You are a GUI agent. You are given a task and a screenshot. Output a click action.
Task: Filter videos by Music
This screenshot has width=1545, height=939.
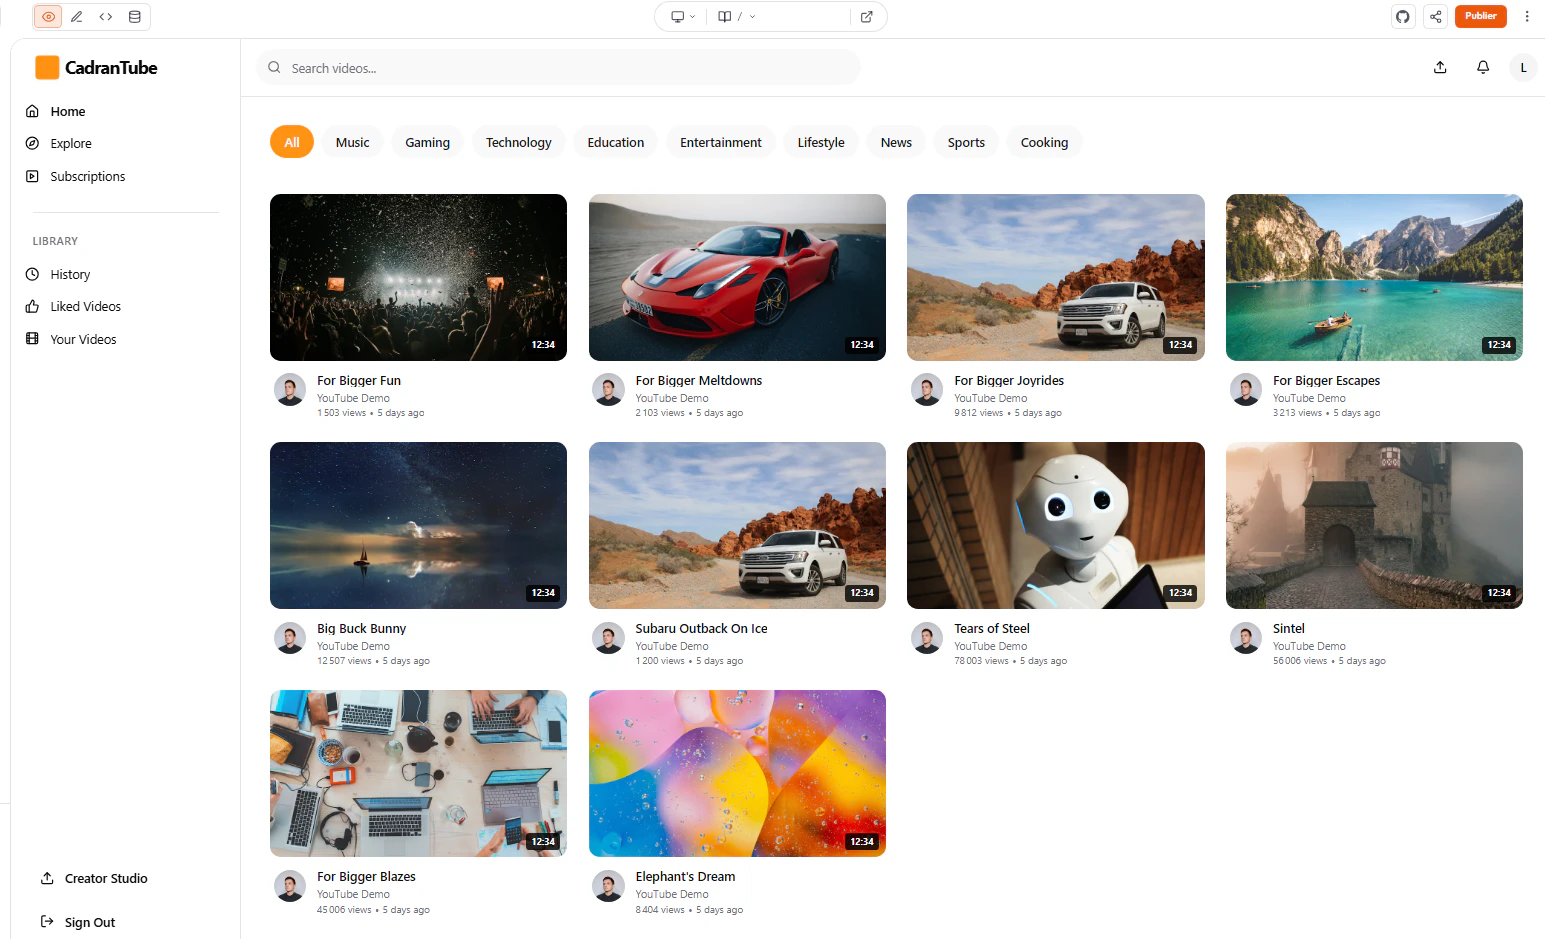click(x=353, y=142)
